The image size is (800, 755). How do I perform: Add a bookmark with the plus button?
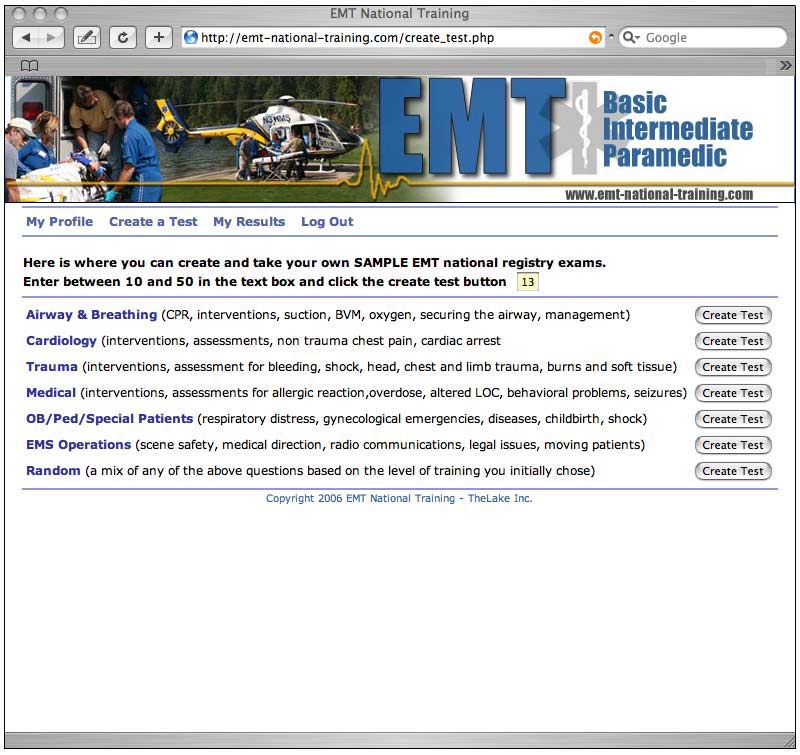[x=159, y=37]
